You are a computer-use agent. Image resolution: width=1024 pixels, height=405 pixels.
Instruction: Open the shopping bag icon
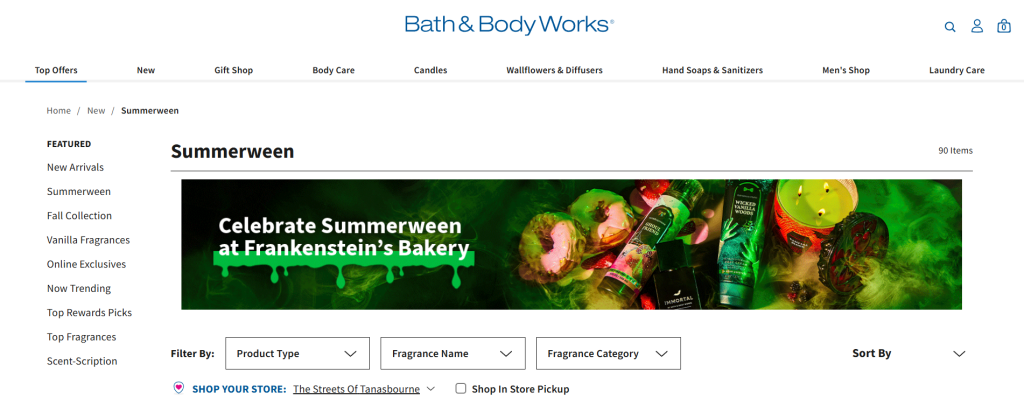click(x=1004, y=26)
